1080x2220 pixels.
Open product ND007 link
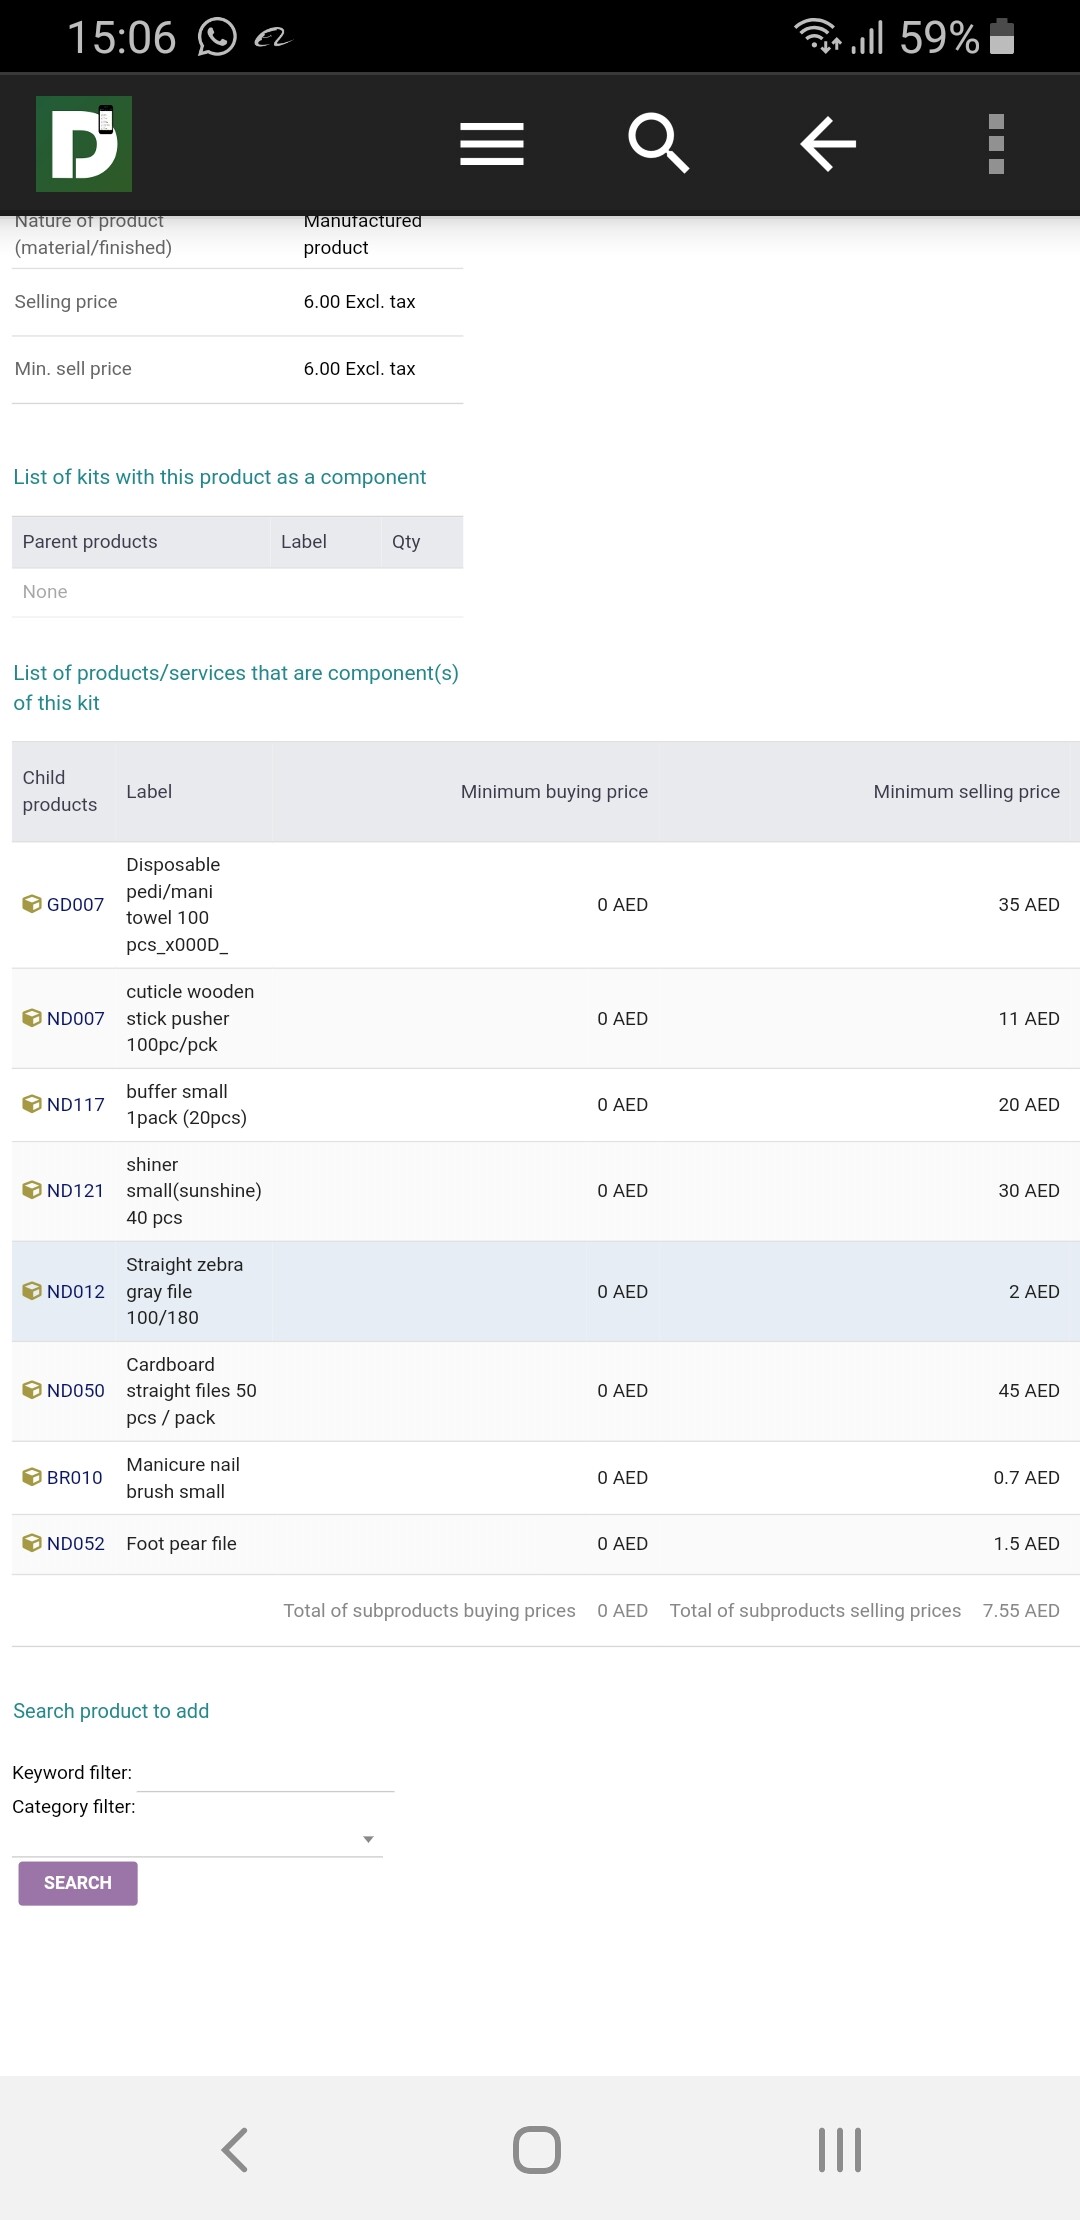pos(75,1018)
